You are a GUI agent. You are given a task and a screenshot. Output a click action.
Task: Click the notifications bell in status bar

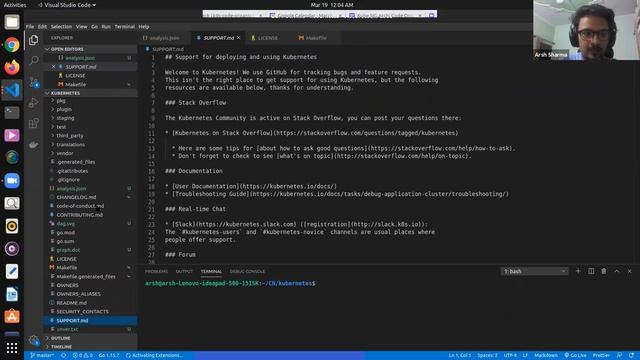click(631, 355)
